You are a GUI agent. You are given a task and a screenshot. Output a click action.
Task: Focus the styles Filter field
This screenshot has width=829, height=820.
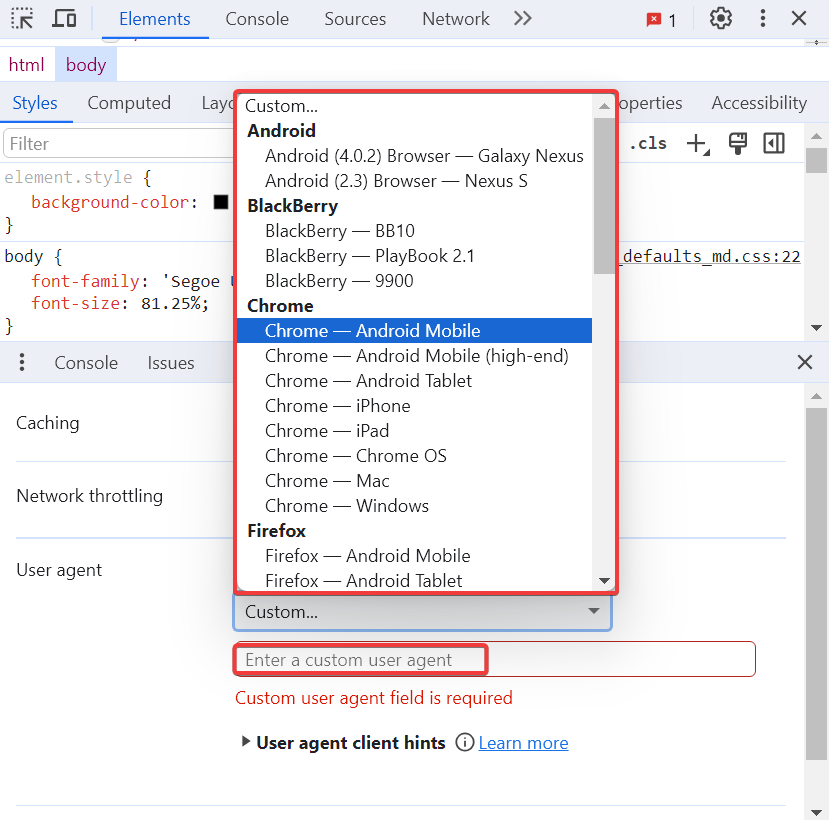point(119,144)
